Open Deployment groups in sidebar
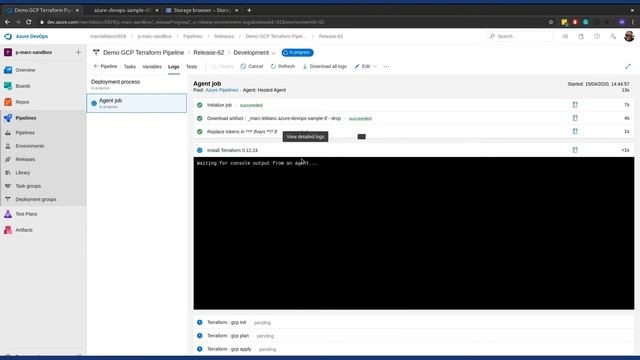This screenshot has height=360, width=640. click(36, 200)
